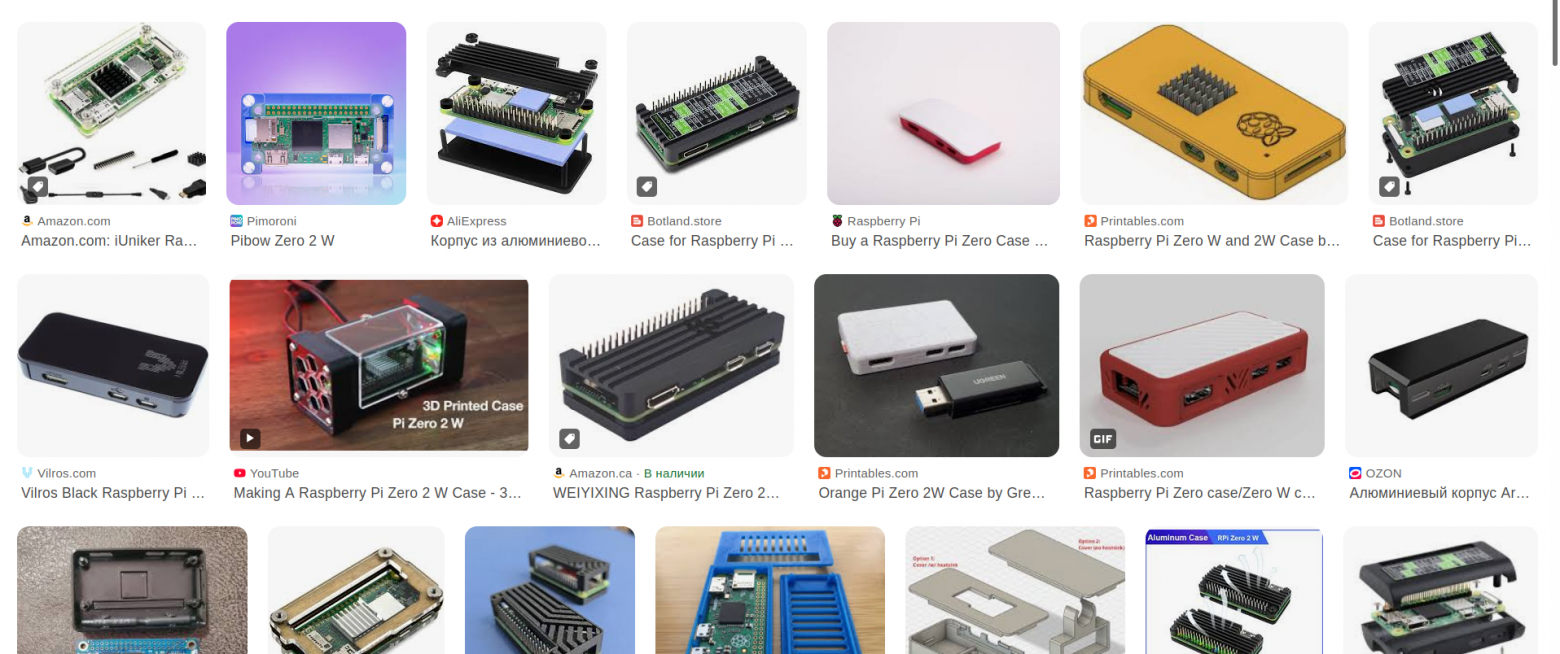Click the Vilros.com favicon icon
The width and height of the screenshot is (1560, 654).
[27, 473]
